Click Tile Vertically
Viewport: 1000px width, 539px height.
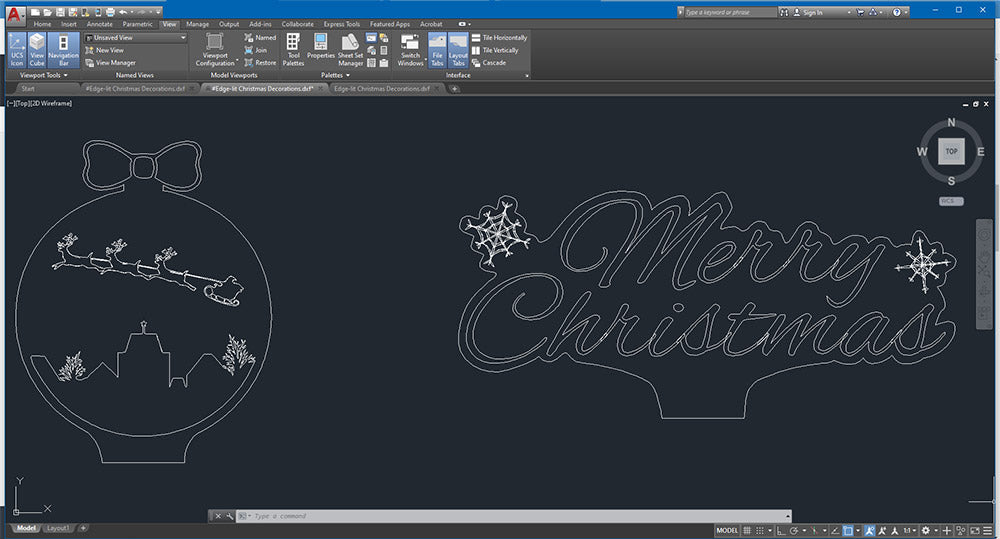coord(495,50)
